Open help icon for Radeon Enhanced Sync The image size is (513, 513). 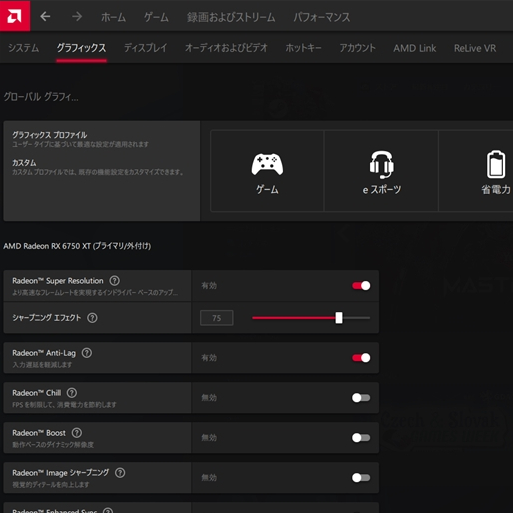pos(108,510)
